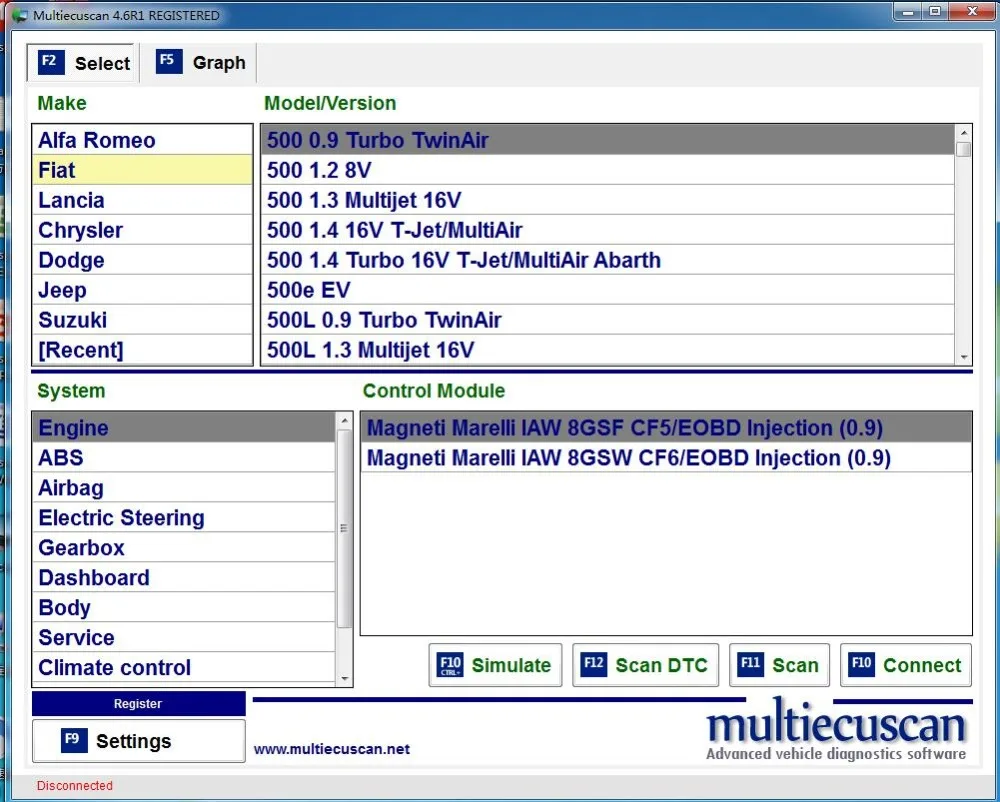The image size is (1000, 802).
Task: Select the IAW 8GSF CF5/EOBD module
Action: 666,428
